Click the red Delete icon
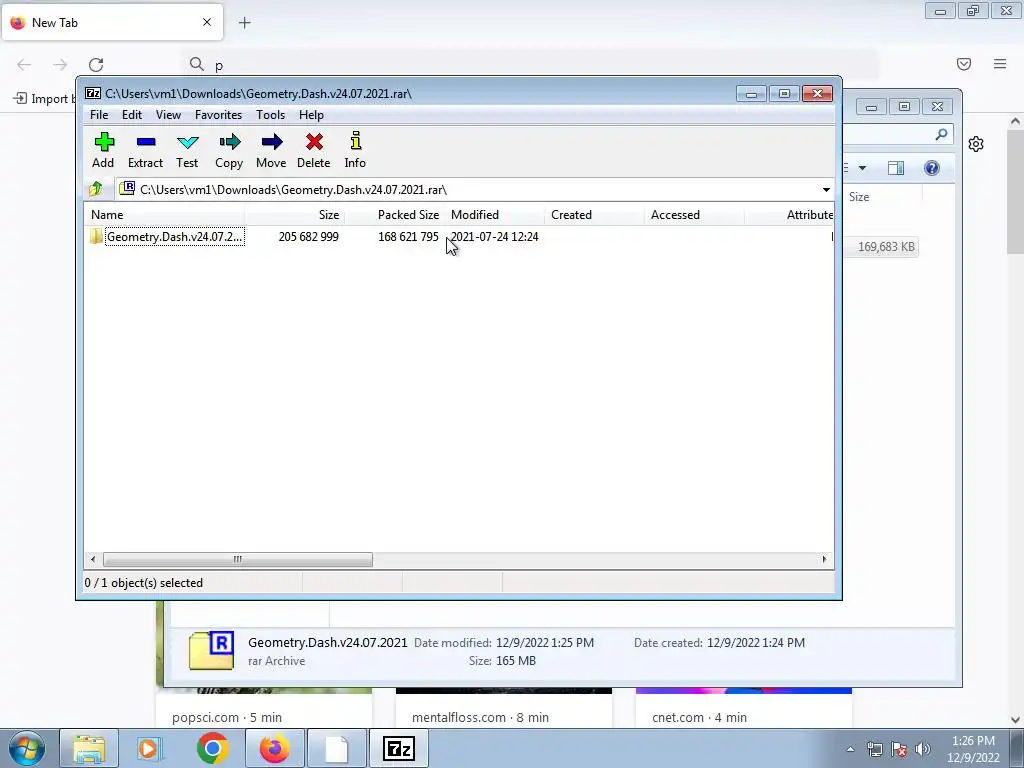This screenshot has height=768, width=1024. click(313, 150)
